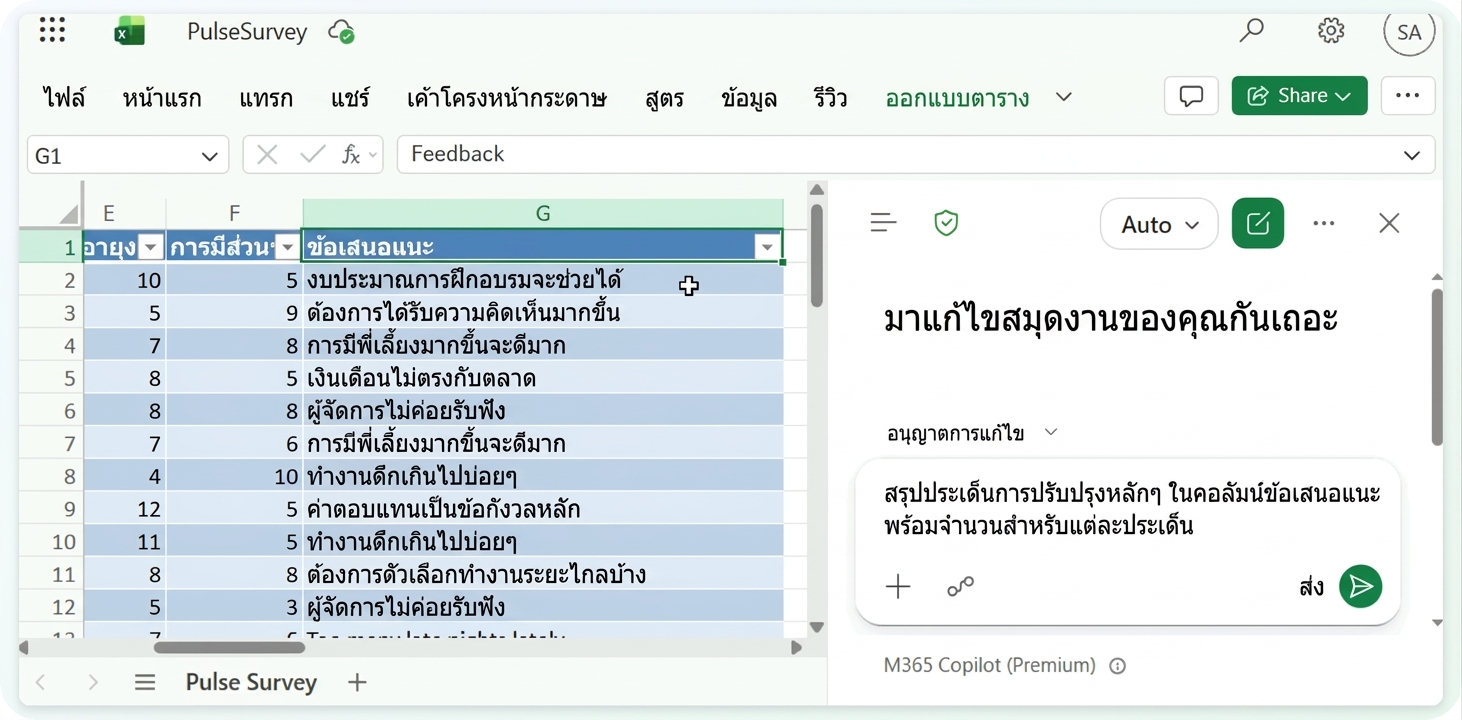
Task: Expand the formula bar chevron
Action: pyautogui.click(x=1412, y=155)
